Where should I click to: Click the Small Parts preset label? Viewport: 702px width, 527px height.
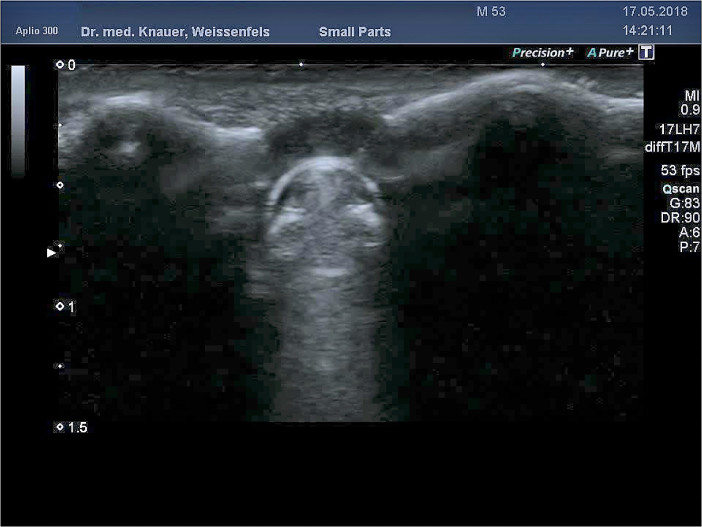pyautogui.click(x=355, y=32)
